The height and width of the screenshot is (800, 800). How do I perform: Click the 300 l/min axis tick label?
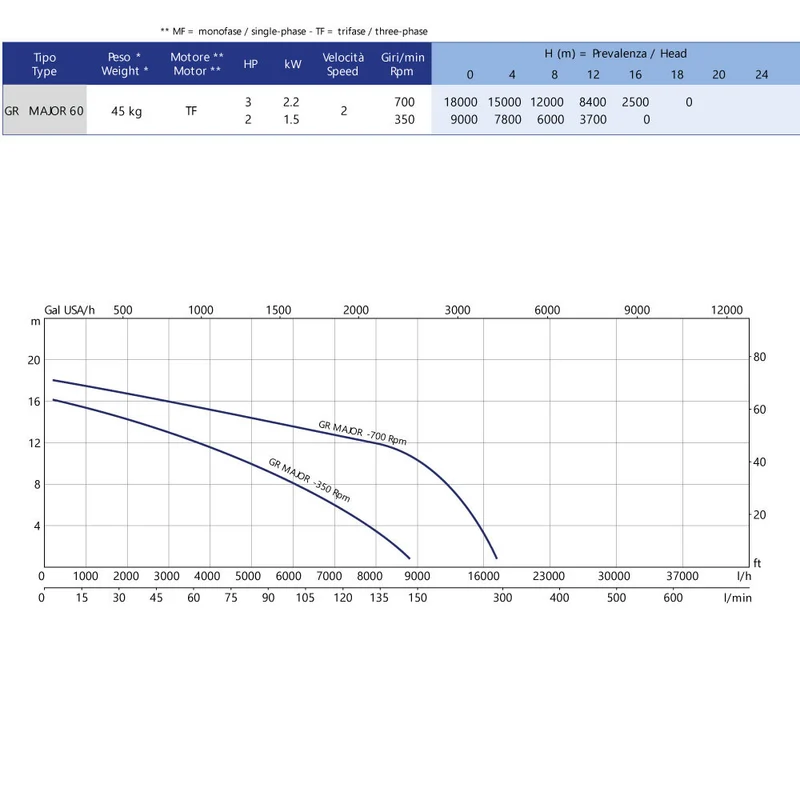502,597
